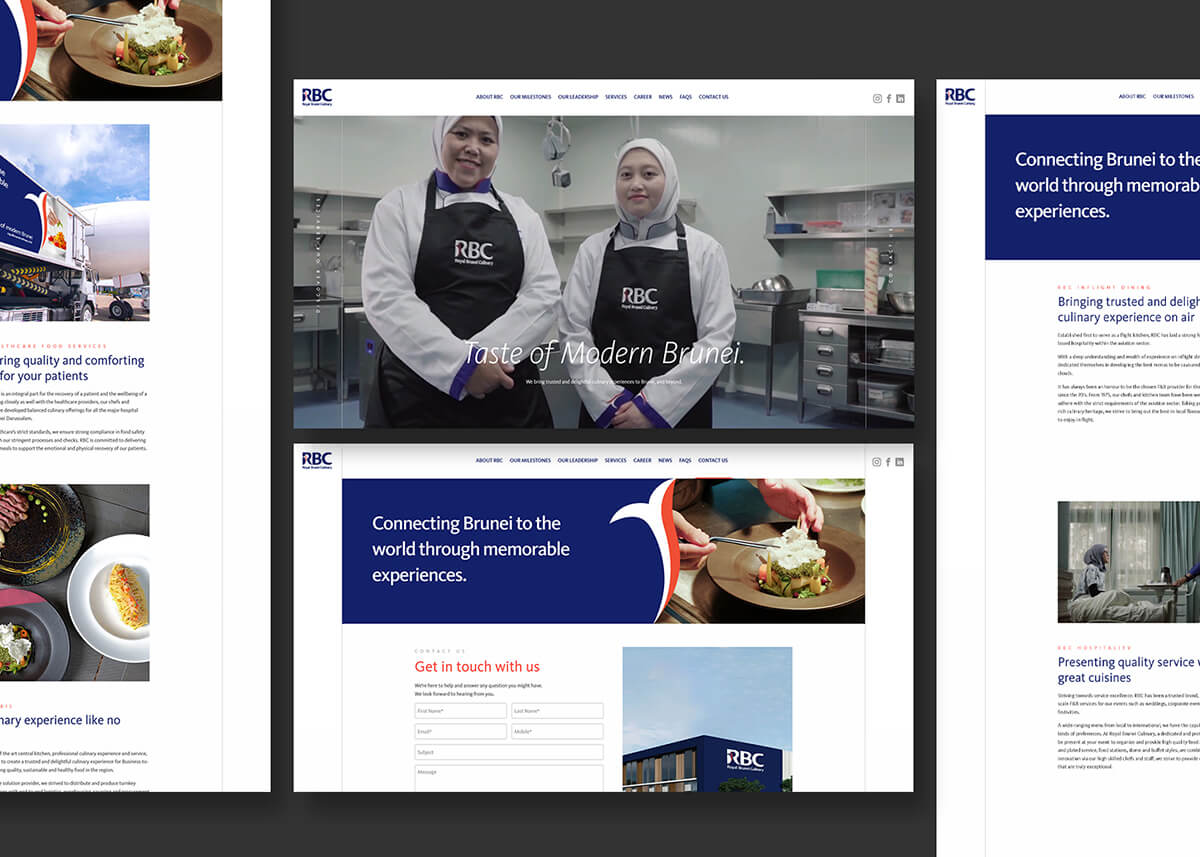The width and height of the screenshot is (1200, 857).
Task: Open Facebook icon on the homepage header
Action: [889, 98]
